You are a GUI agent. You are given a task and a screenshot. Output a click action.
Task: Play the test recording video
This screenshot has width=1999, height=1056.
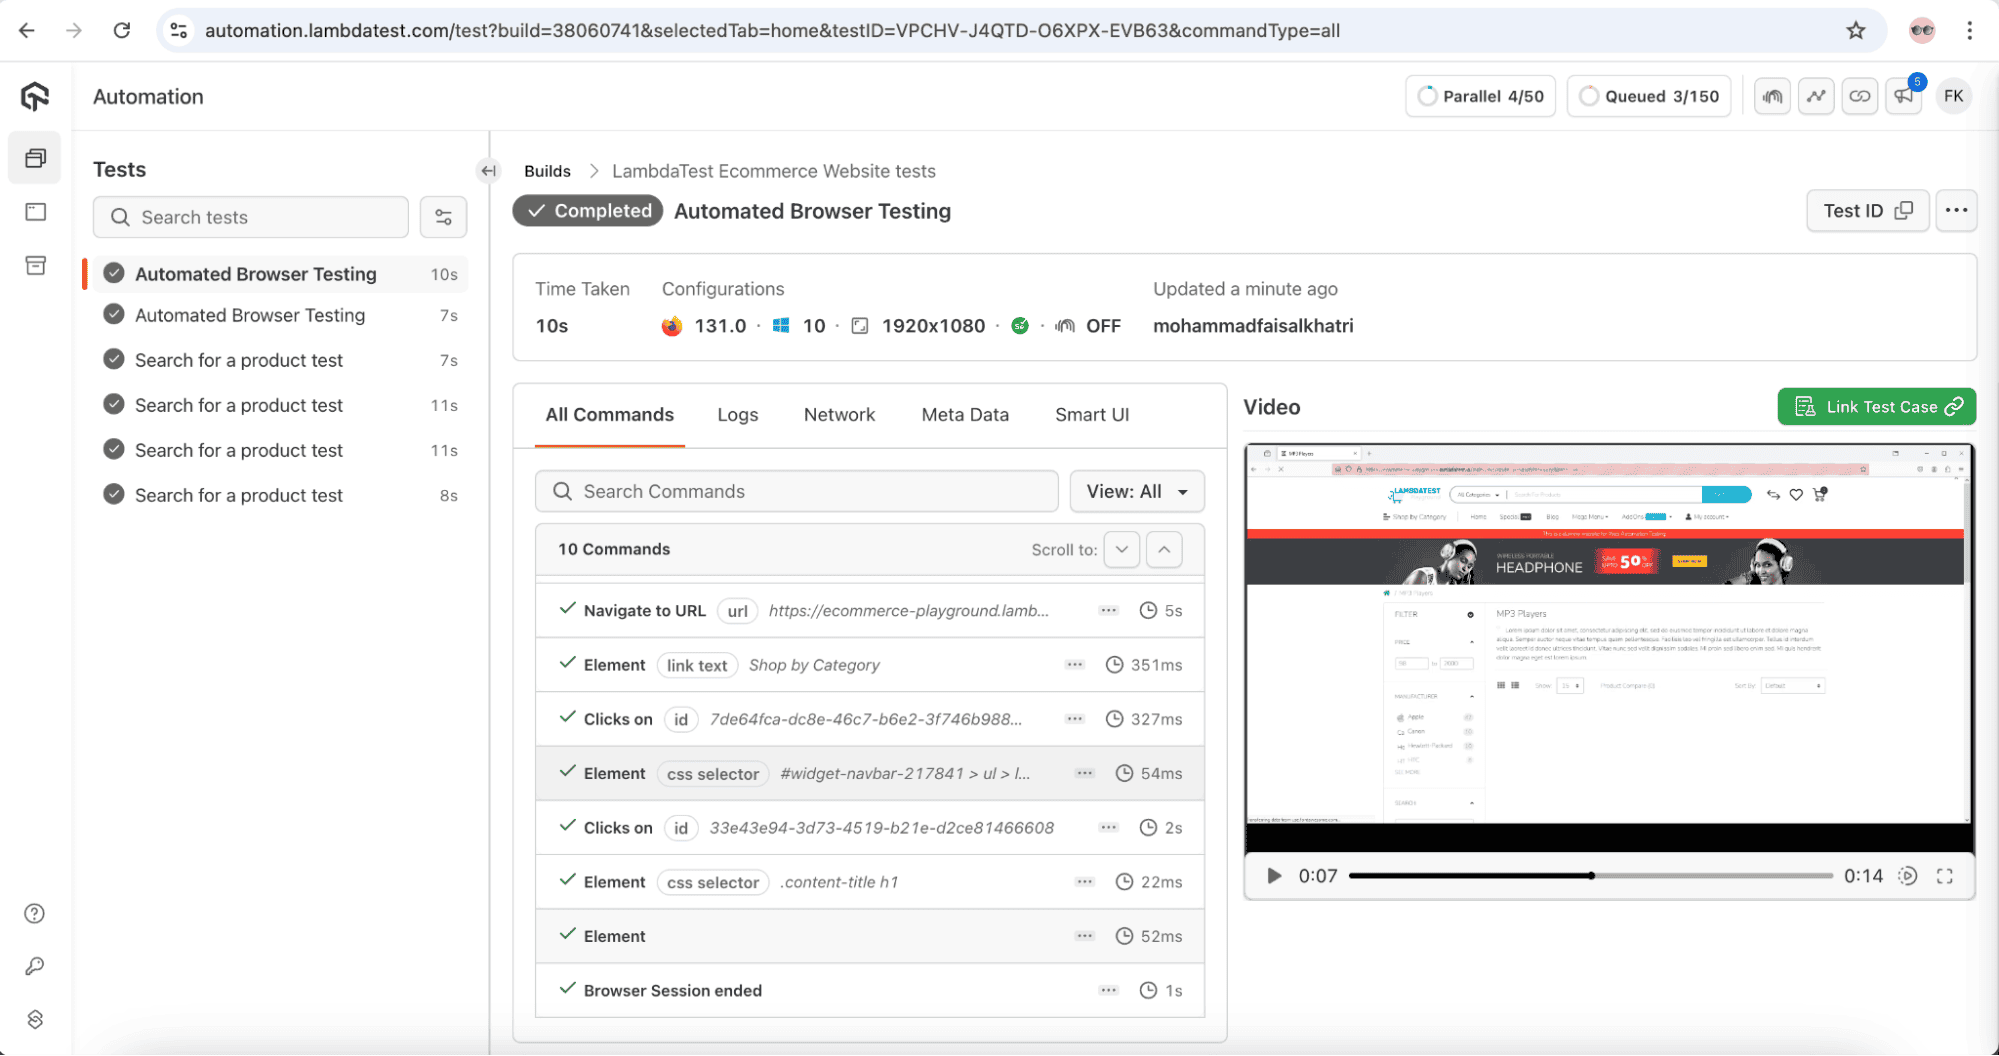coord(1273,876)
